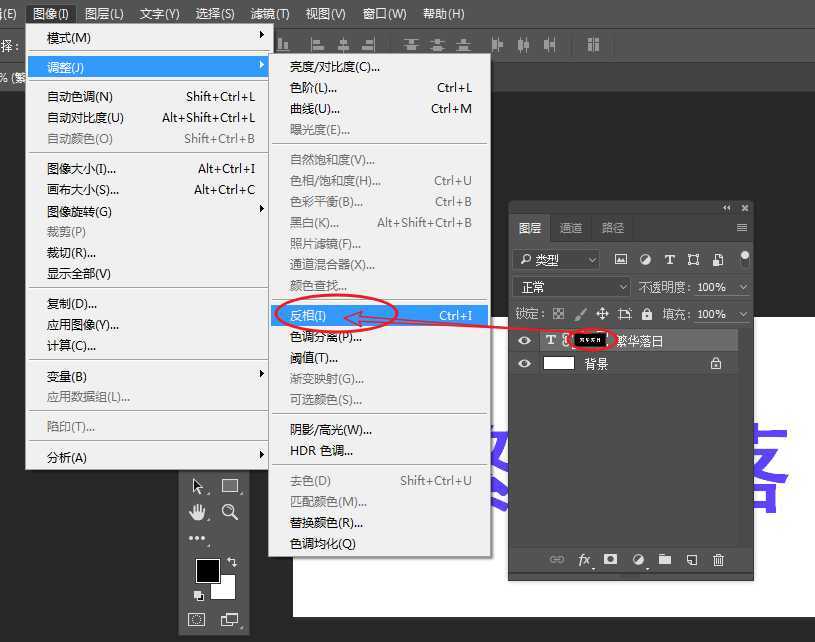Click the black foreground color swatch
The image size is (815, 642).
point(207,570)
